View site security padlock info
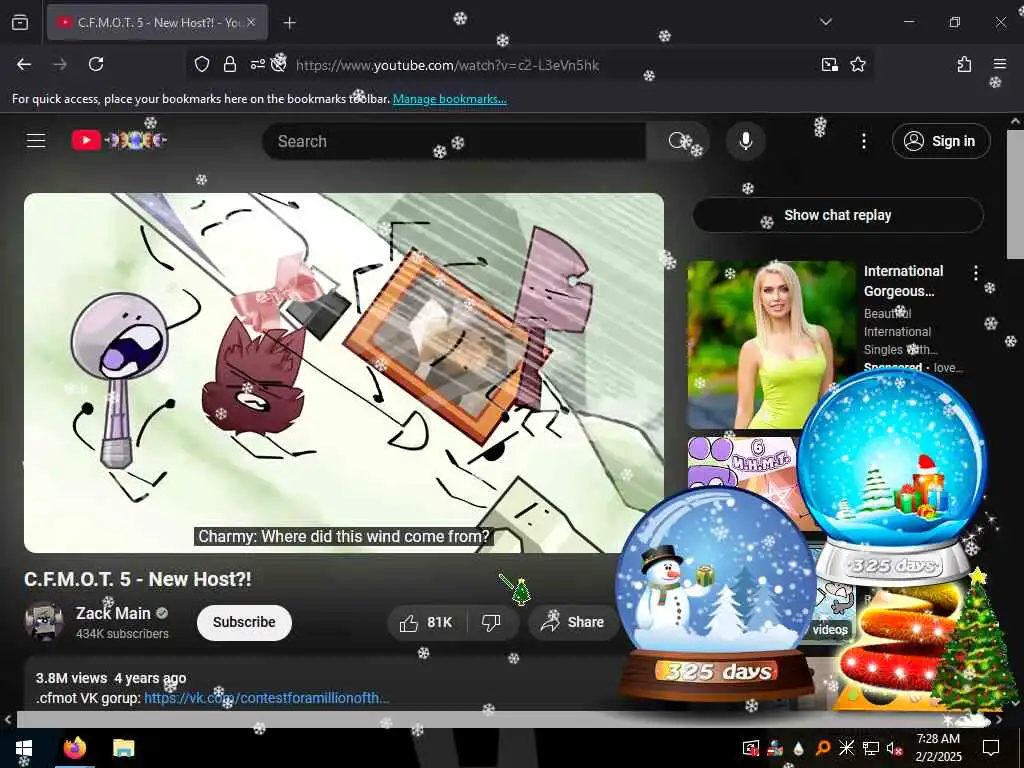 coord(229,64)
